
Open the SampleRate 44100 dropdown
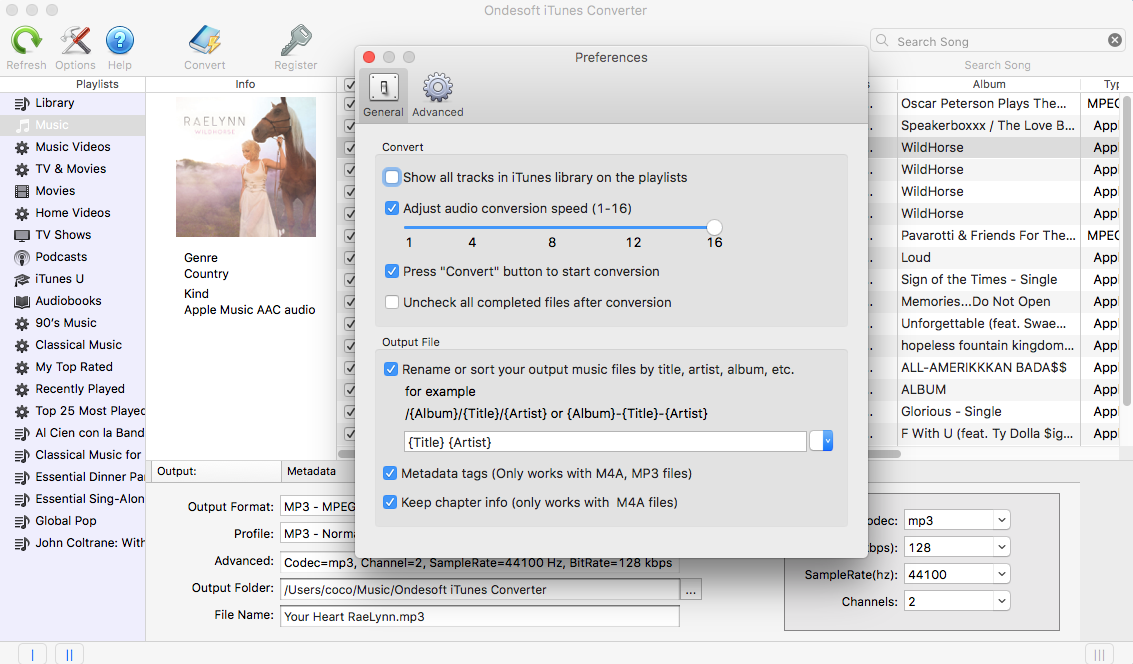[1001, 575]
